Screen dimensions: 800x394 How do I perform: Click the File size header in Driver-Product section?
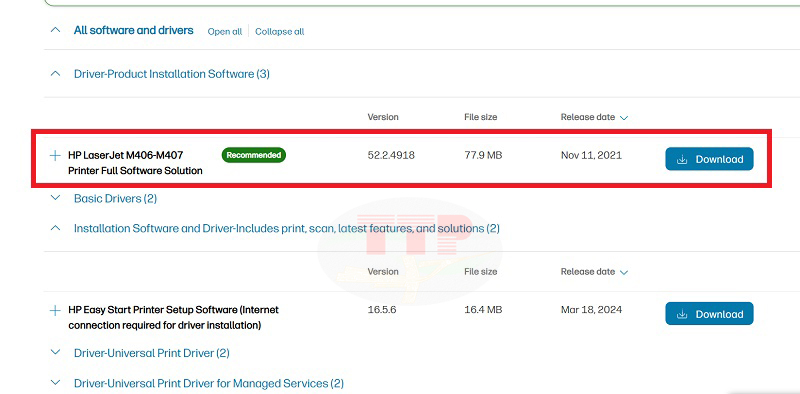tap(481, 117)
